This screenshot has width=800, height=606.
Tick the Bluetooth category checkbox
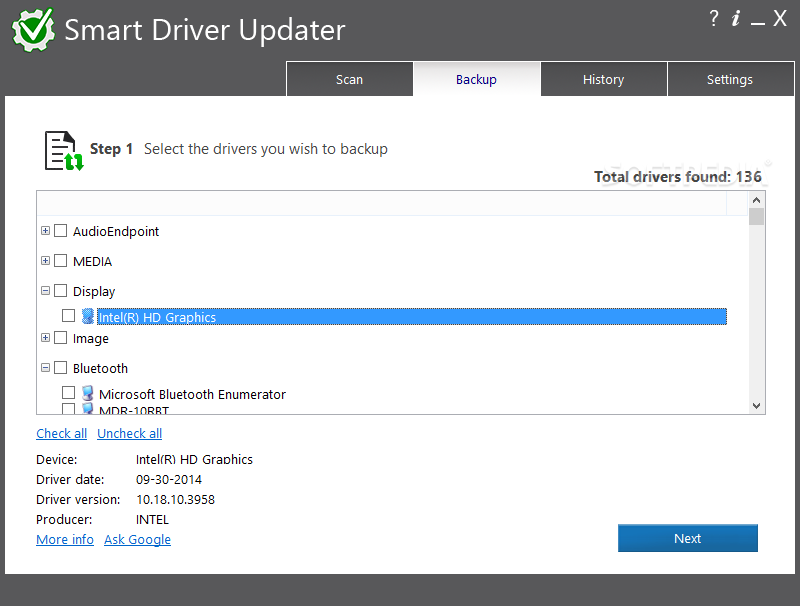61,367
